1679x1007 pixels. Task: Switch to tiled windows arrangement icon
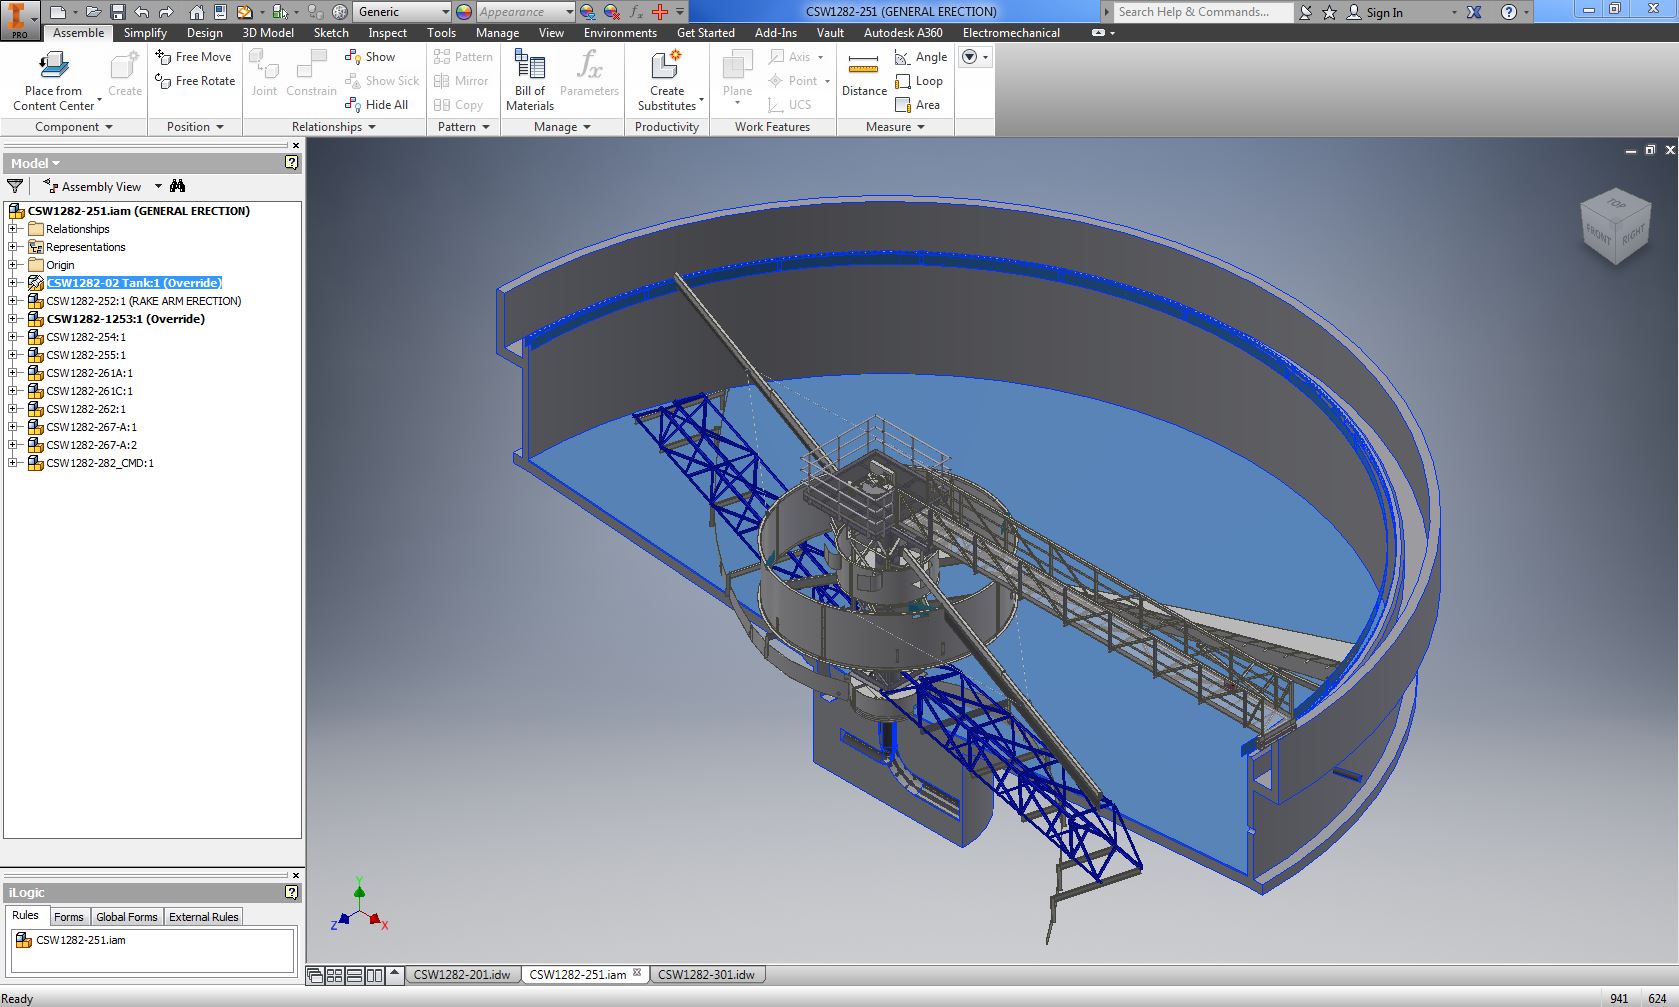335,975
